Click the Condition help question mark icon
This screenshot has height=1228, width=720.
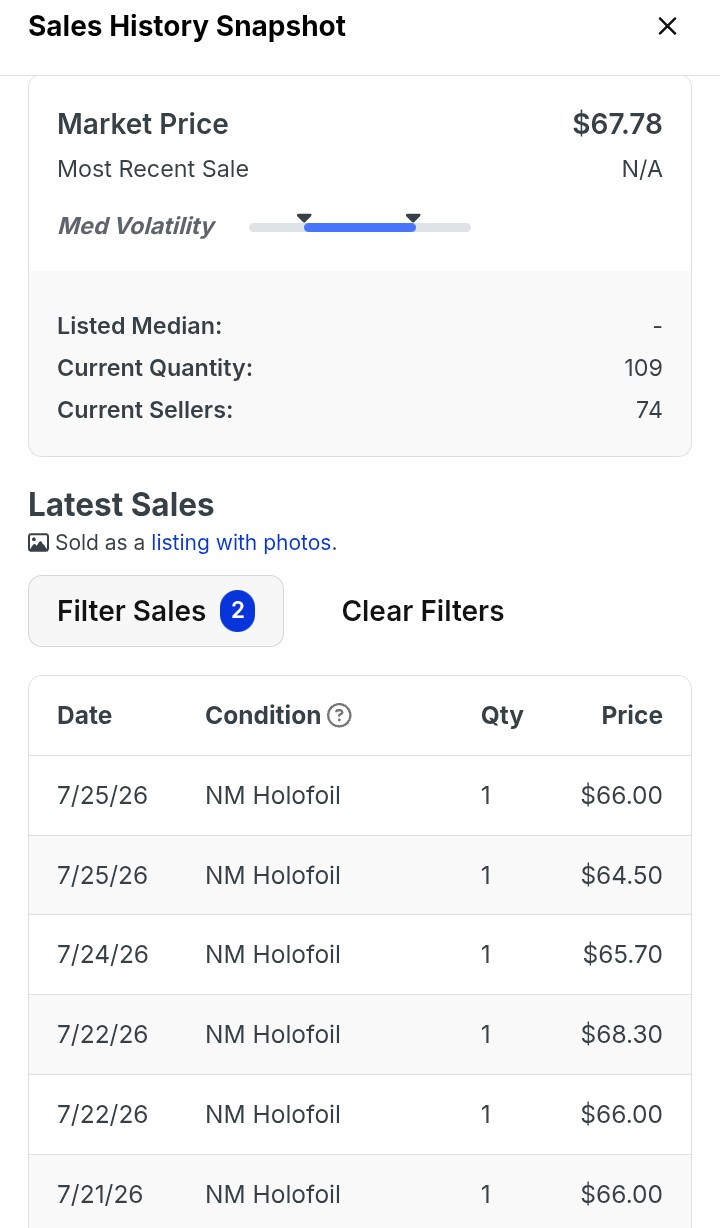pos(340,716)
